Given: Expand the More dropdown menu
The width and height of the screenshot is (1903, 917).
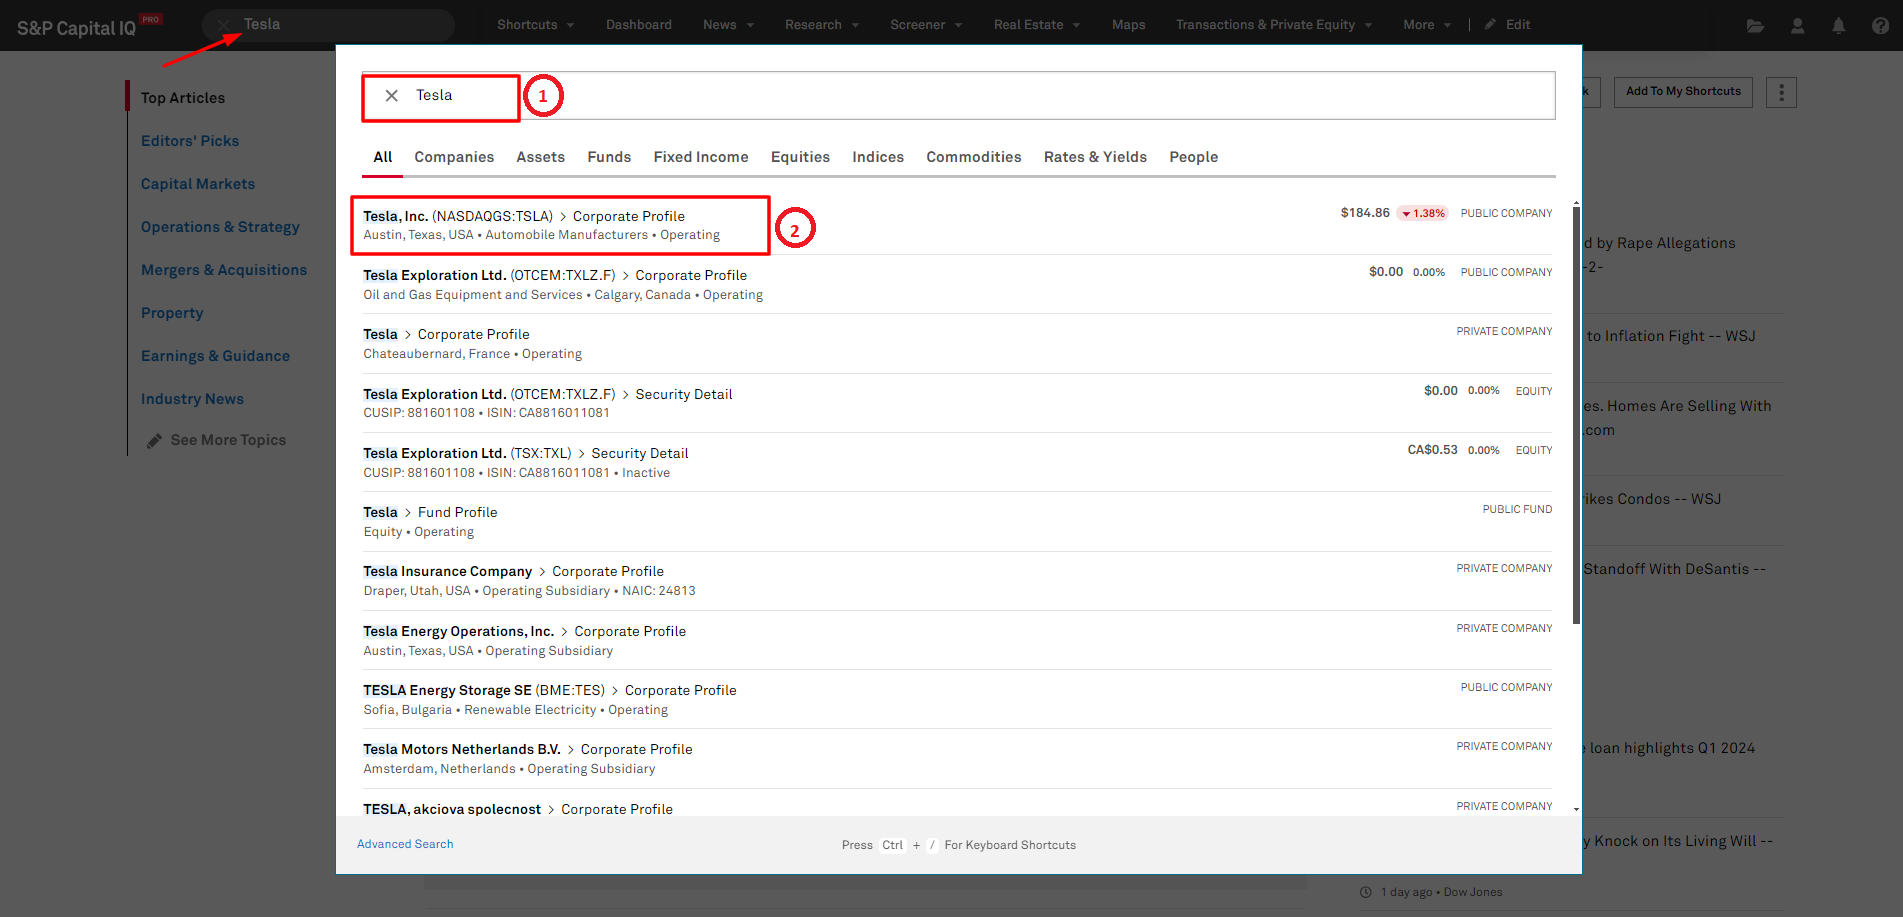Looking at the screenshot, I should point(1427,25).
